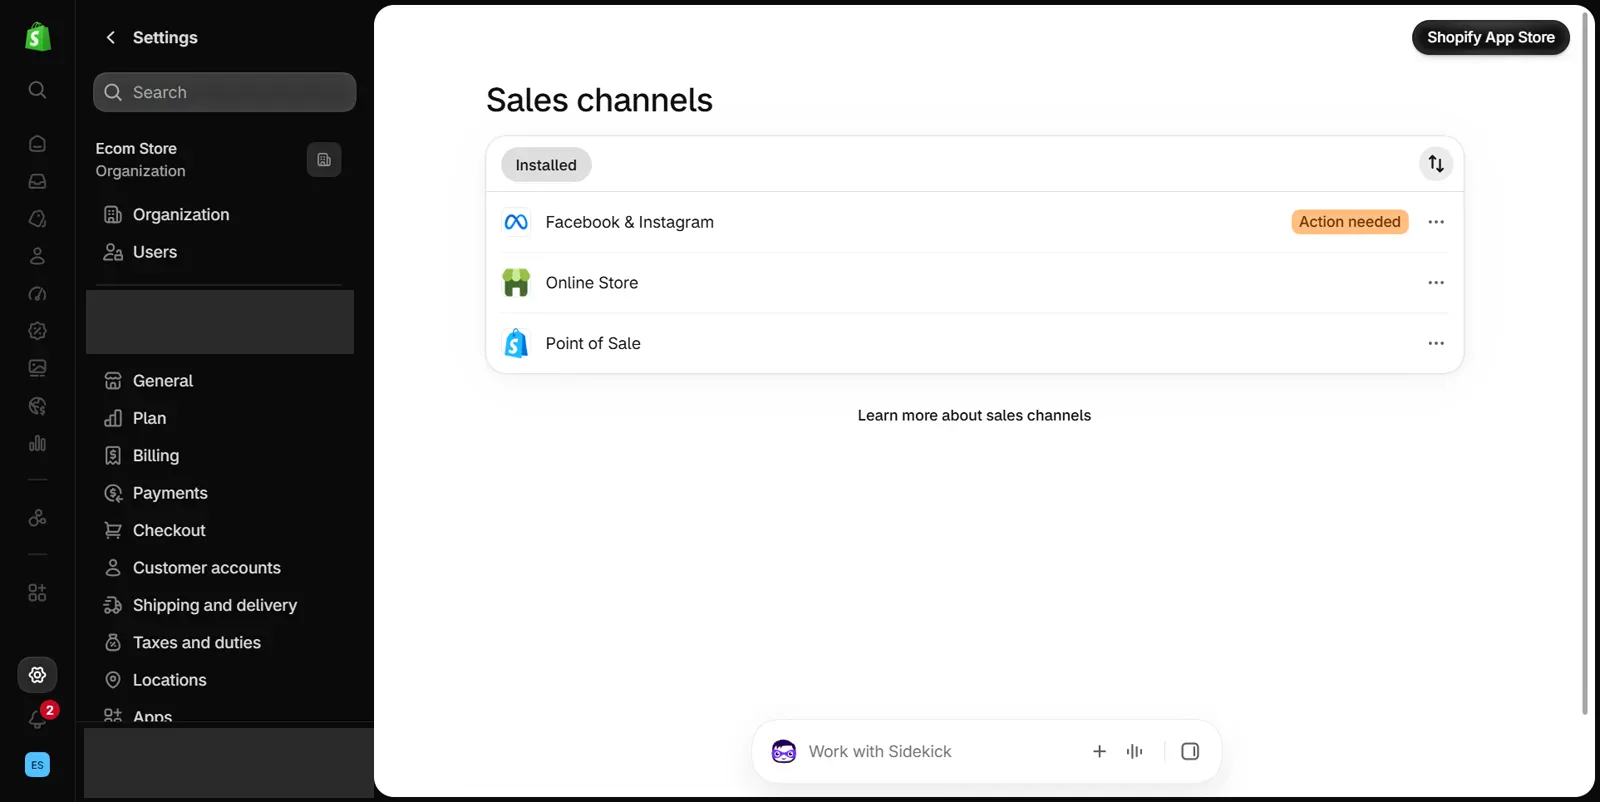
Task: Sort the sales channels list
Action: pyautogui.click(x=1436, y=164)
